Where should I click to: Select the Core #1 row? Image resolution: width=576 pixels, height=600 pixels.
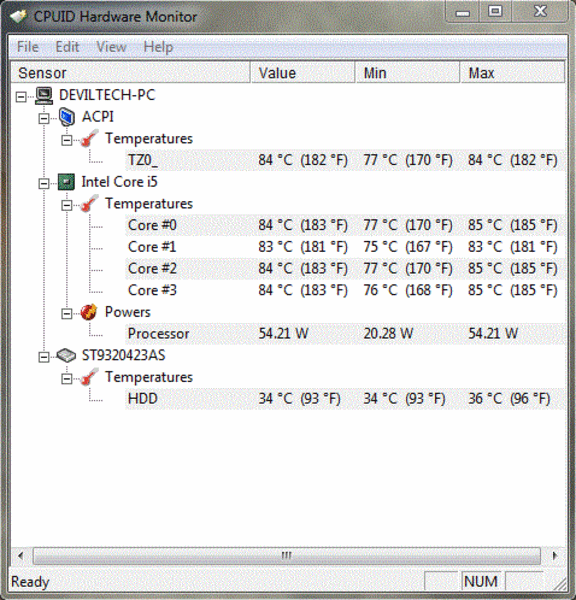point(345,247)
